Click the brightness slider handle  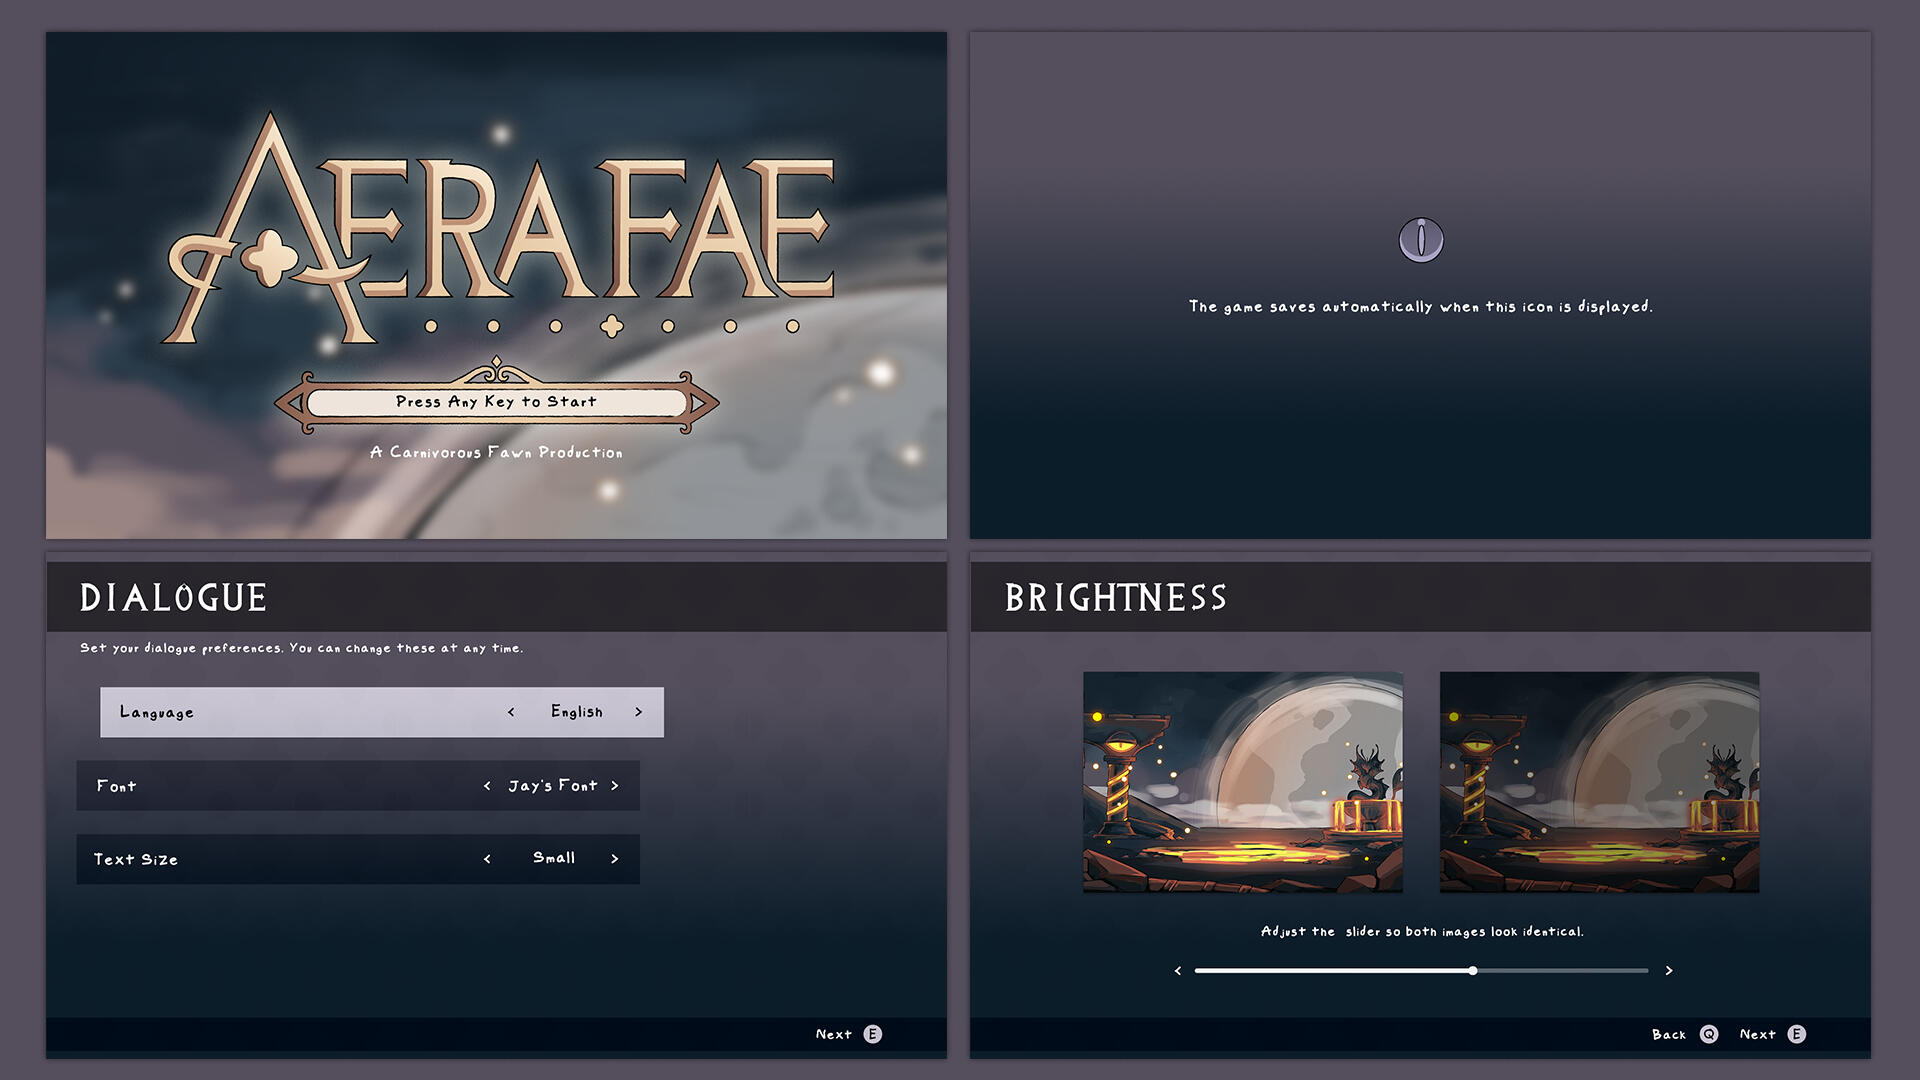click(x=1473, y=970)
